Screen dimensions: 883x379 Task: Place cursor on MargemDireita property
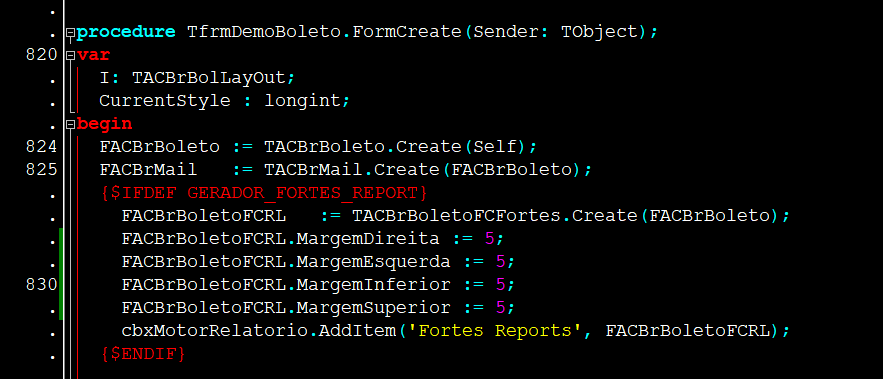click(x=368, y=239)
